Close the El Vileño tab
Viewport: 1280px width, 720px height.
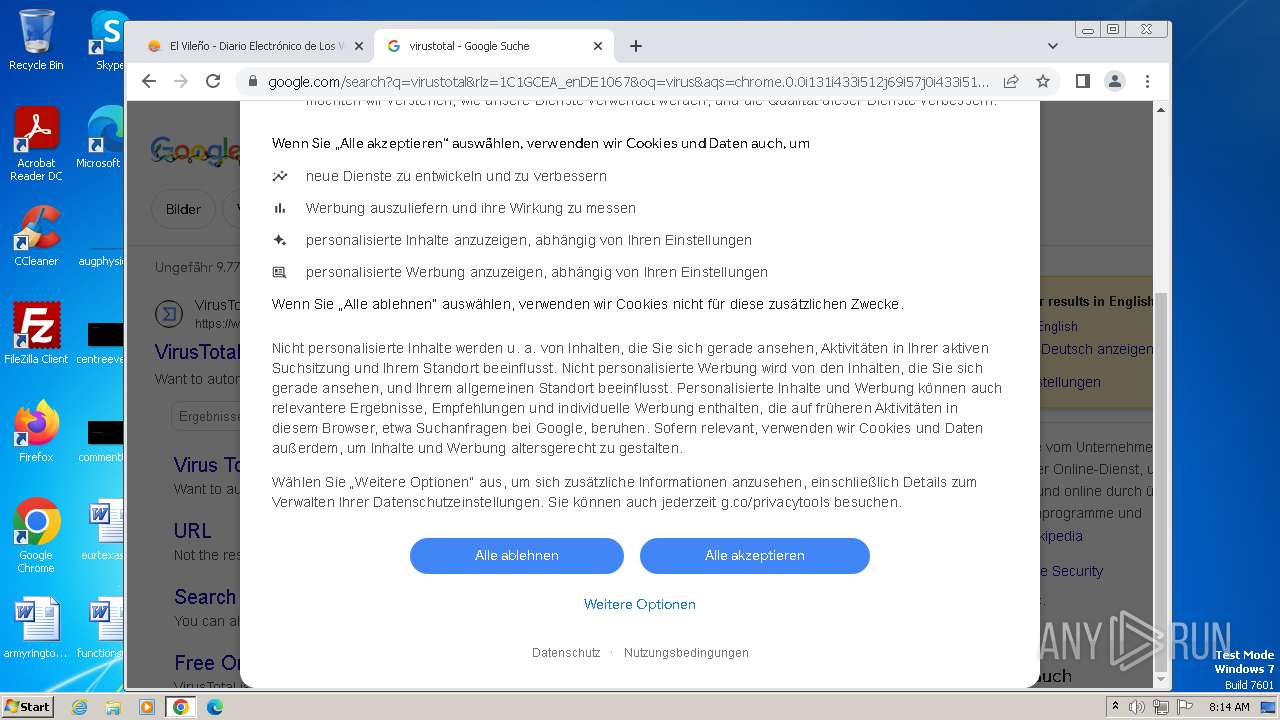click(x=359, y=46)
